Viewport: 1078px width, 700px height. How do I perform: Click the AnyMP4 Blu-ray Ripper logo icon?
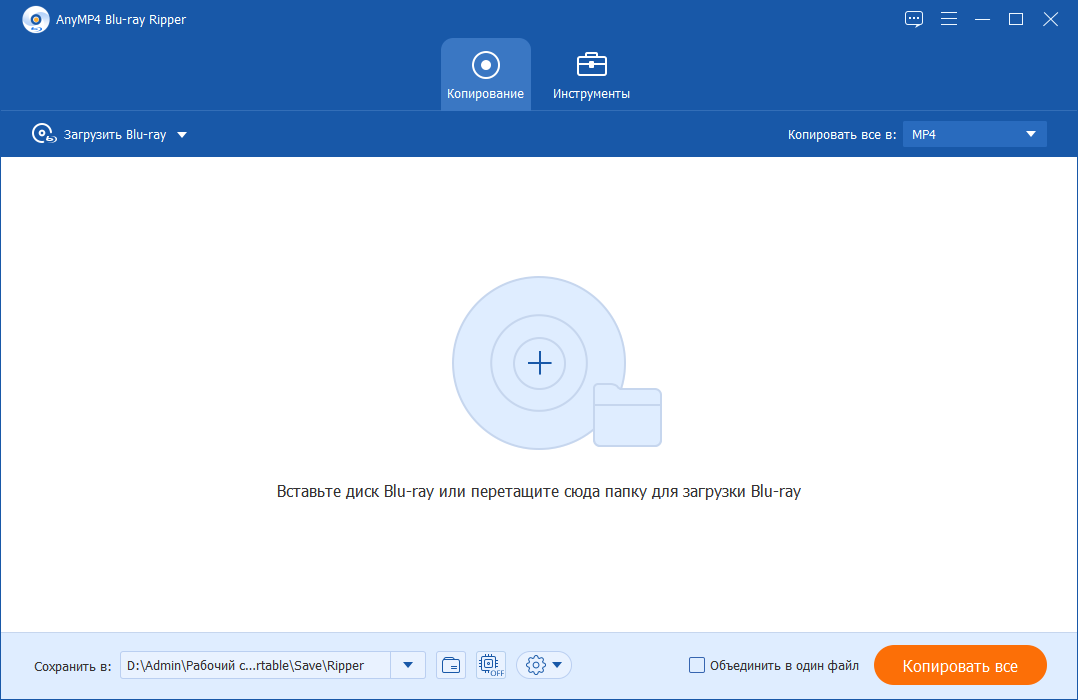(x=35, y=18)
